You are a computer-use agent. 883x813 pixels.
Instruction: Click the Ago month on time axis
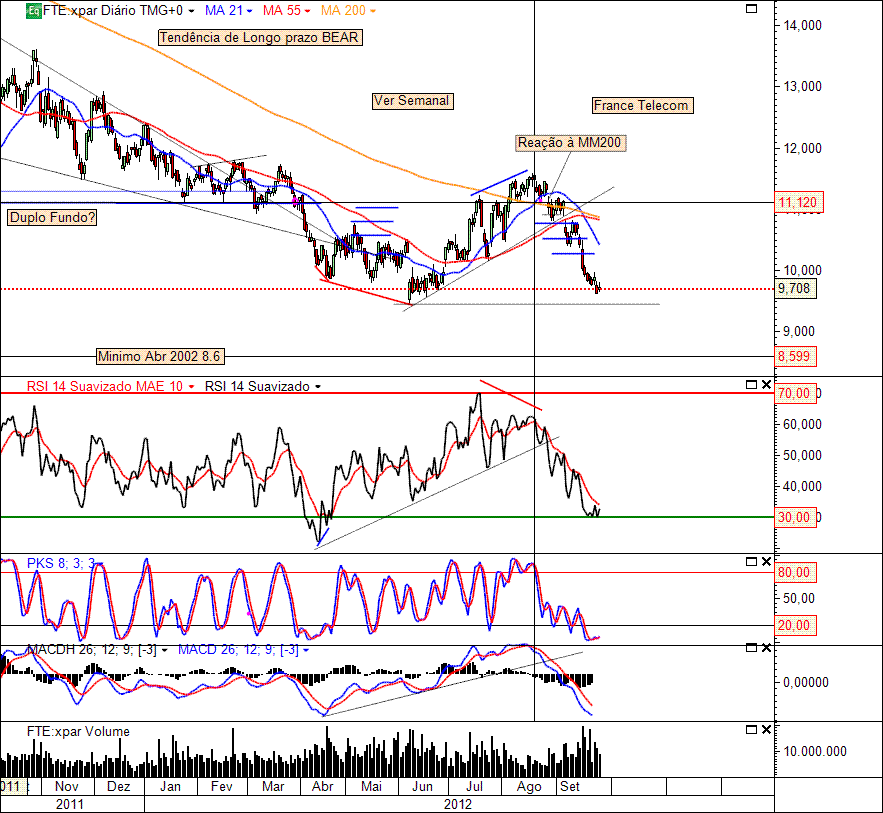click(x=529, y=787)
